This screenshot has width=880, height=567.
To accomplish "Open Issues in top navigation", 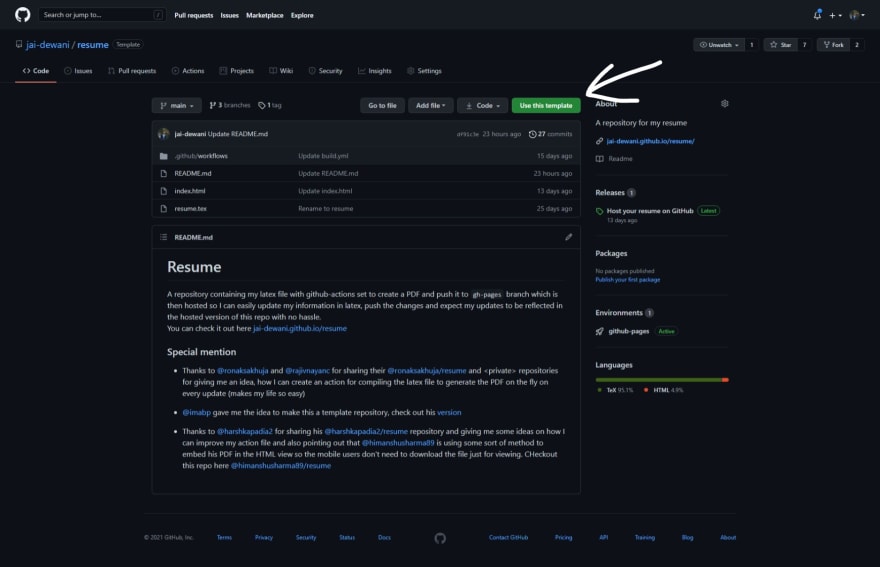I will click(x=230, y=15).
